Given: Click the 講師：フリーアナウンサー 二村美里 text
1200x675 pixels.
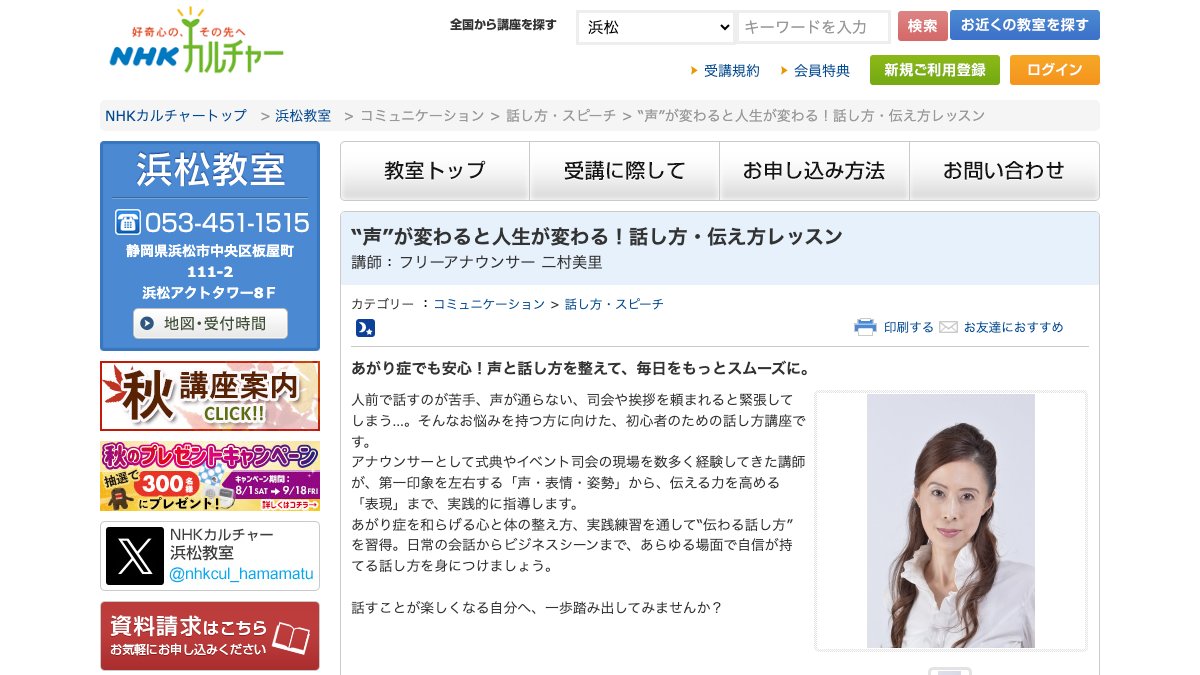Looking at the screenshot, I should tap(477, 263).
